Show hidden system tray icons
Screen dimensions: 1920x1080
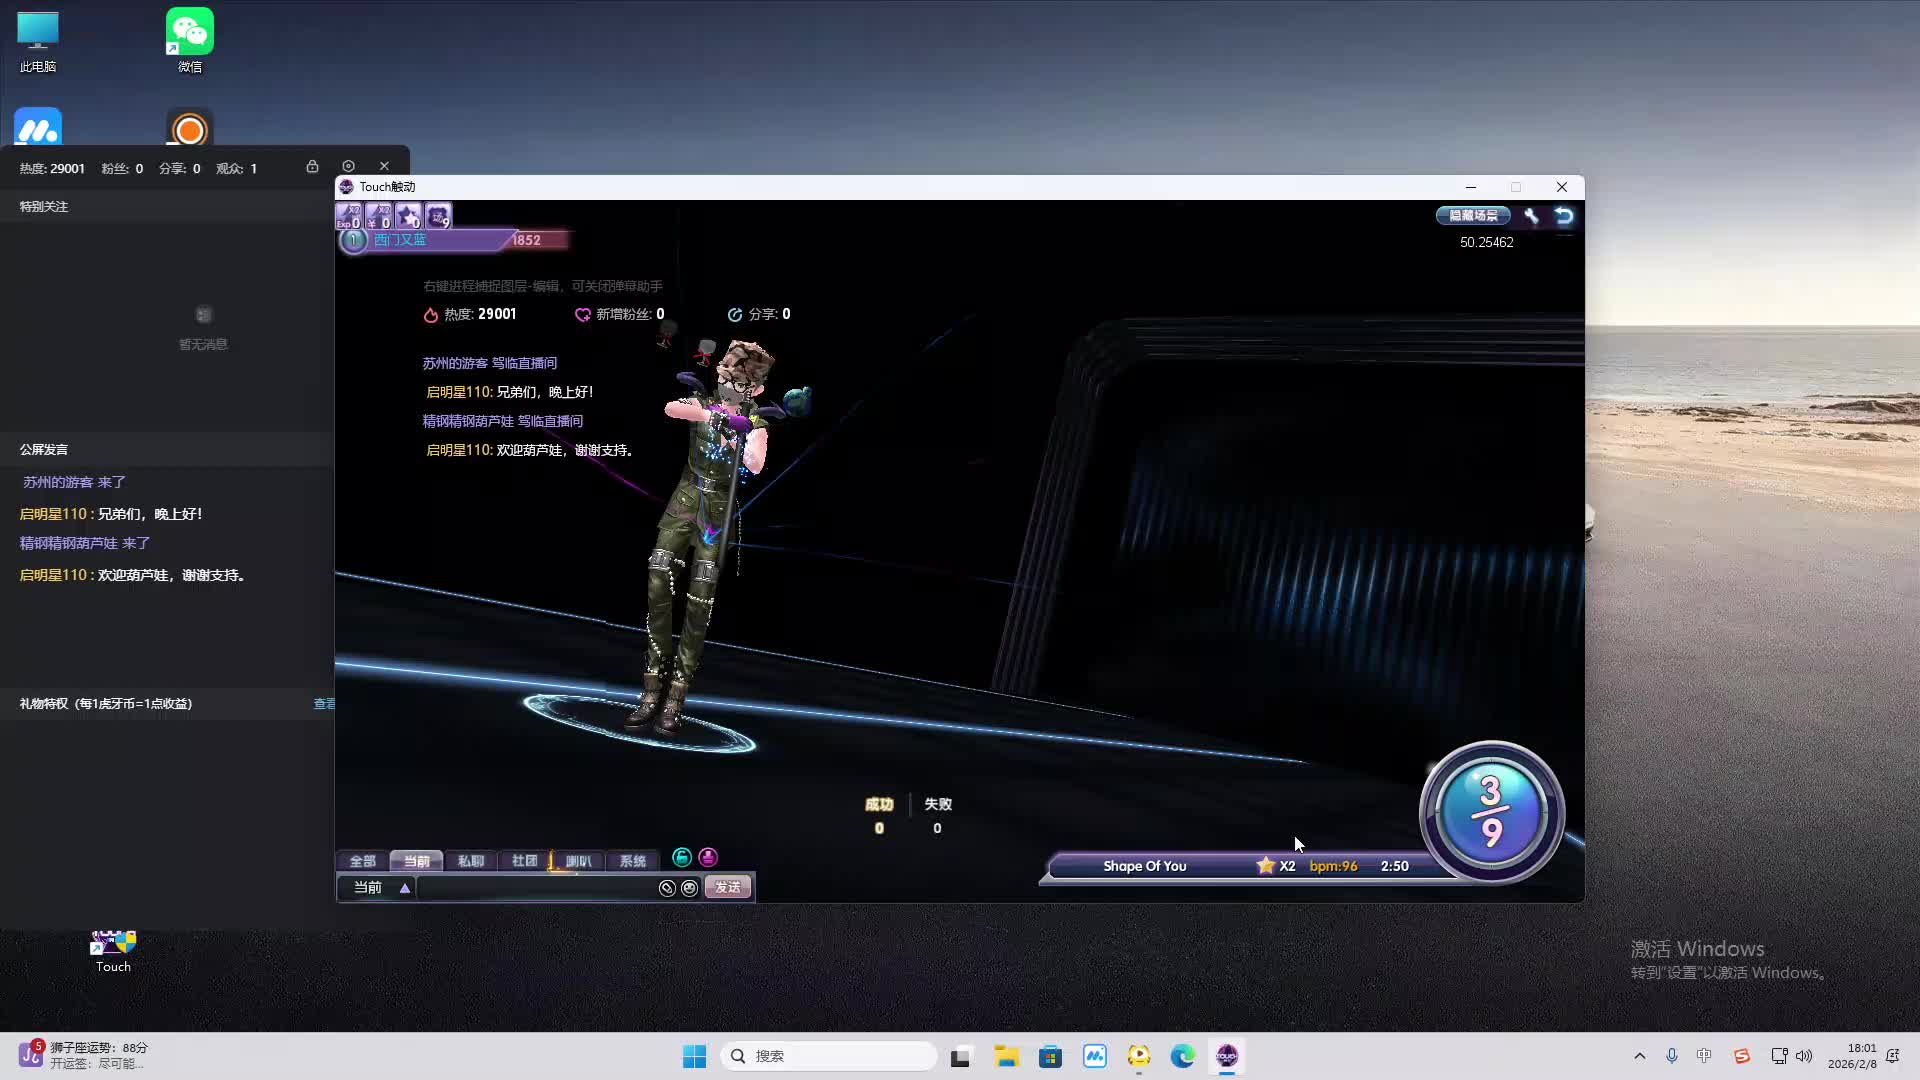point(1639,1056)
